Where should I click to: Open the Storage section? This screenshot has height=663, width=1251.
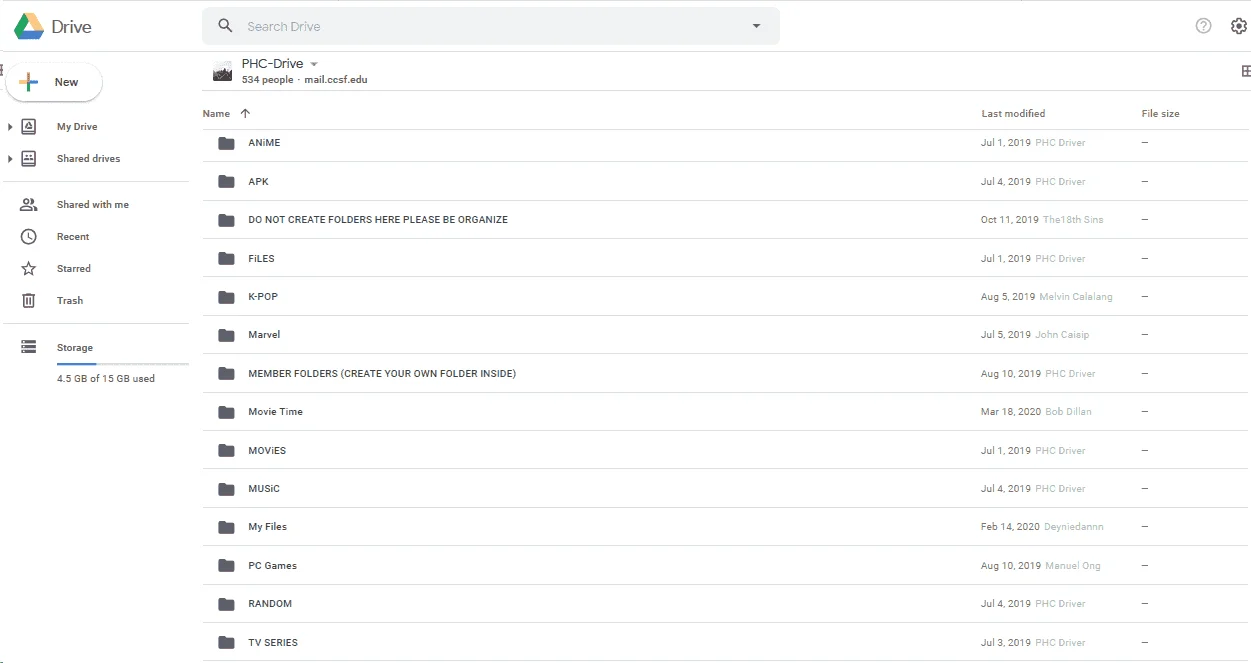tap(75, 348)
